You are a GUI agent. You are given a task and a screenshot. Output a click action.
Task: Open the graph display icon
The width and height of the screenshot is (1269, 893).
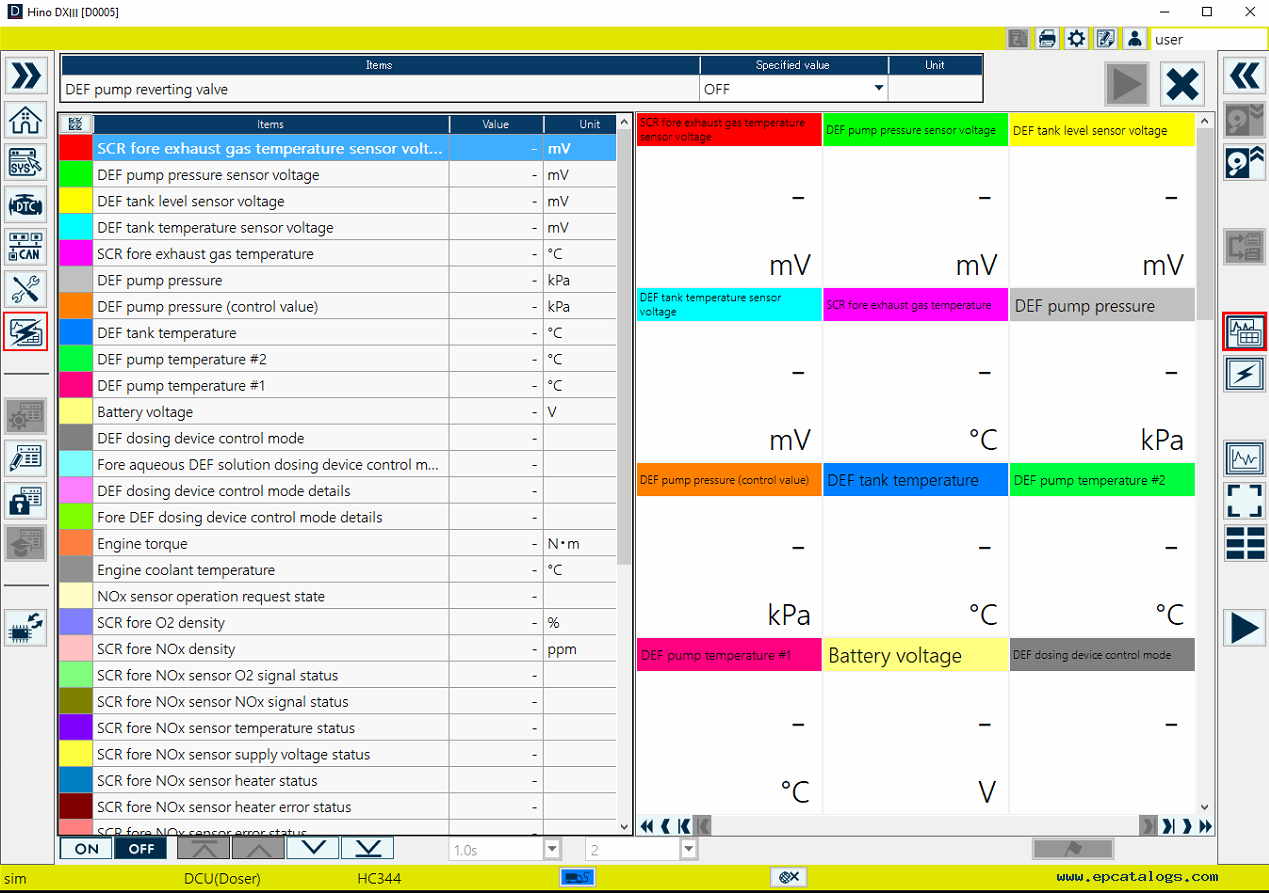tap(1245, 459)
